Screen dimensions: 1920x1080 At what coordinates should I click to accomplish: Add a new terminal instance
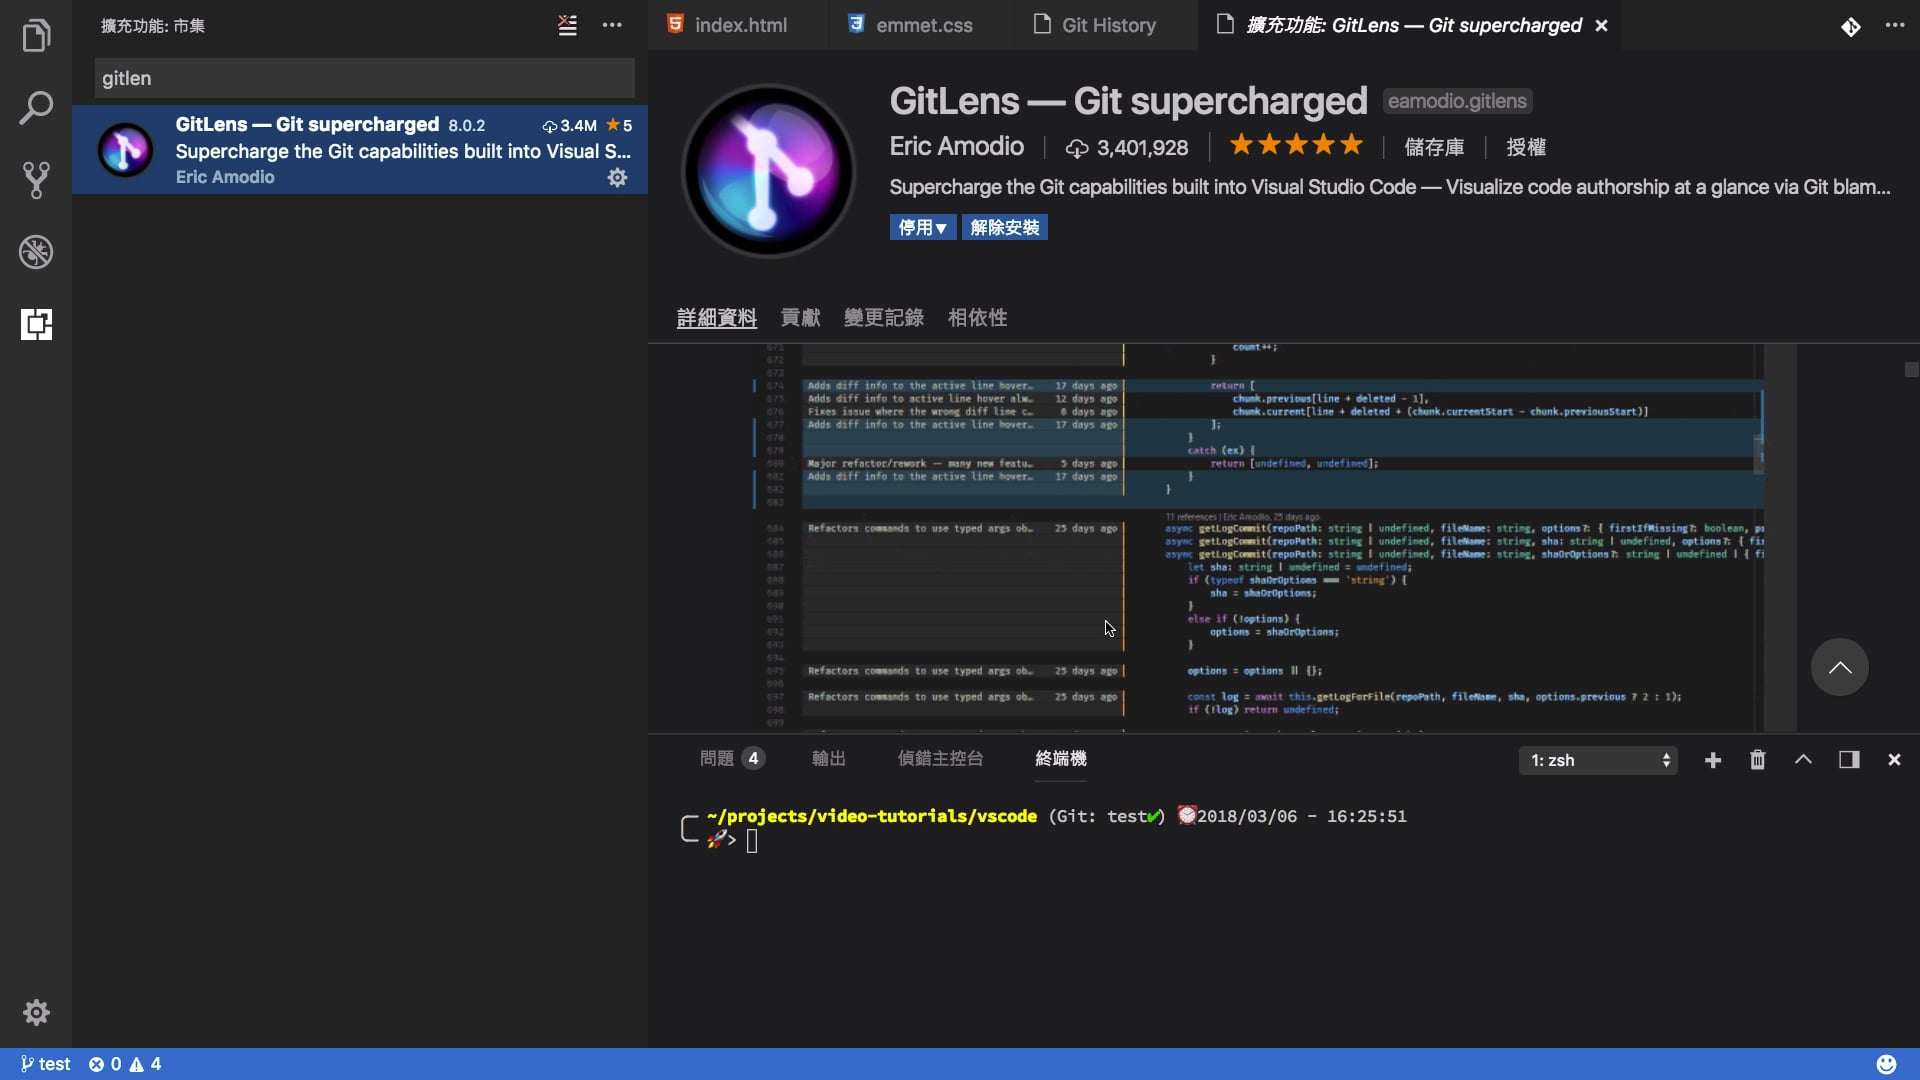[x=1712, y=760]
